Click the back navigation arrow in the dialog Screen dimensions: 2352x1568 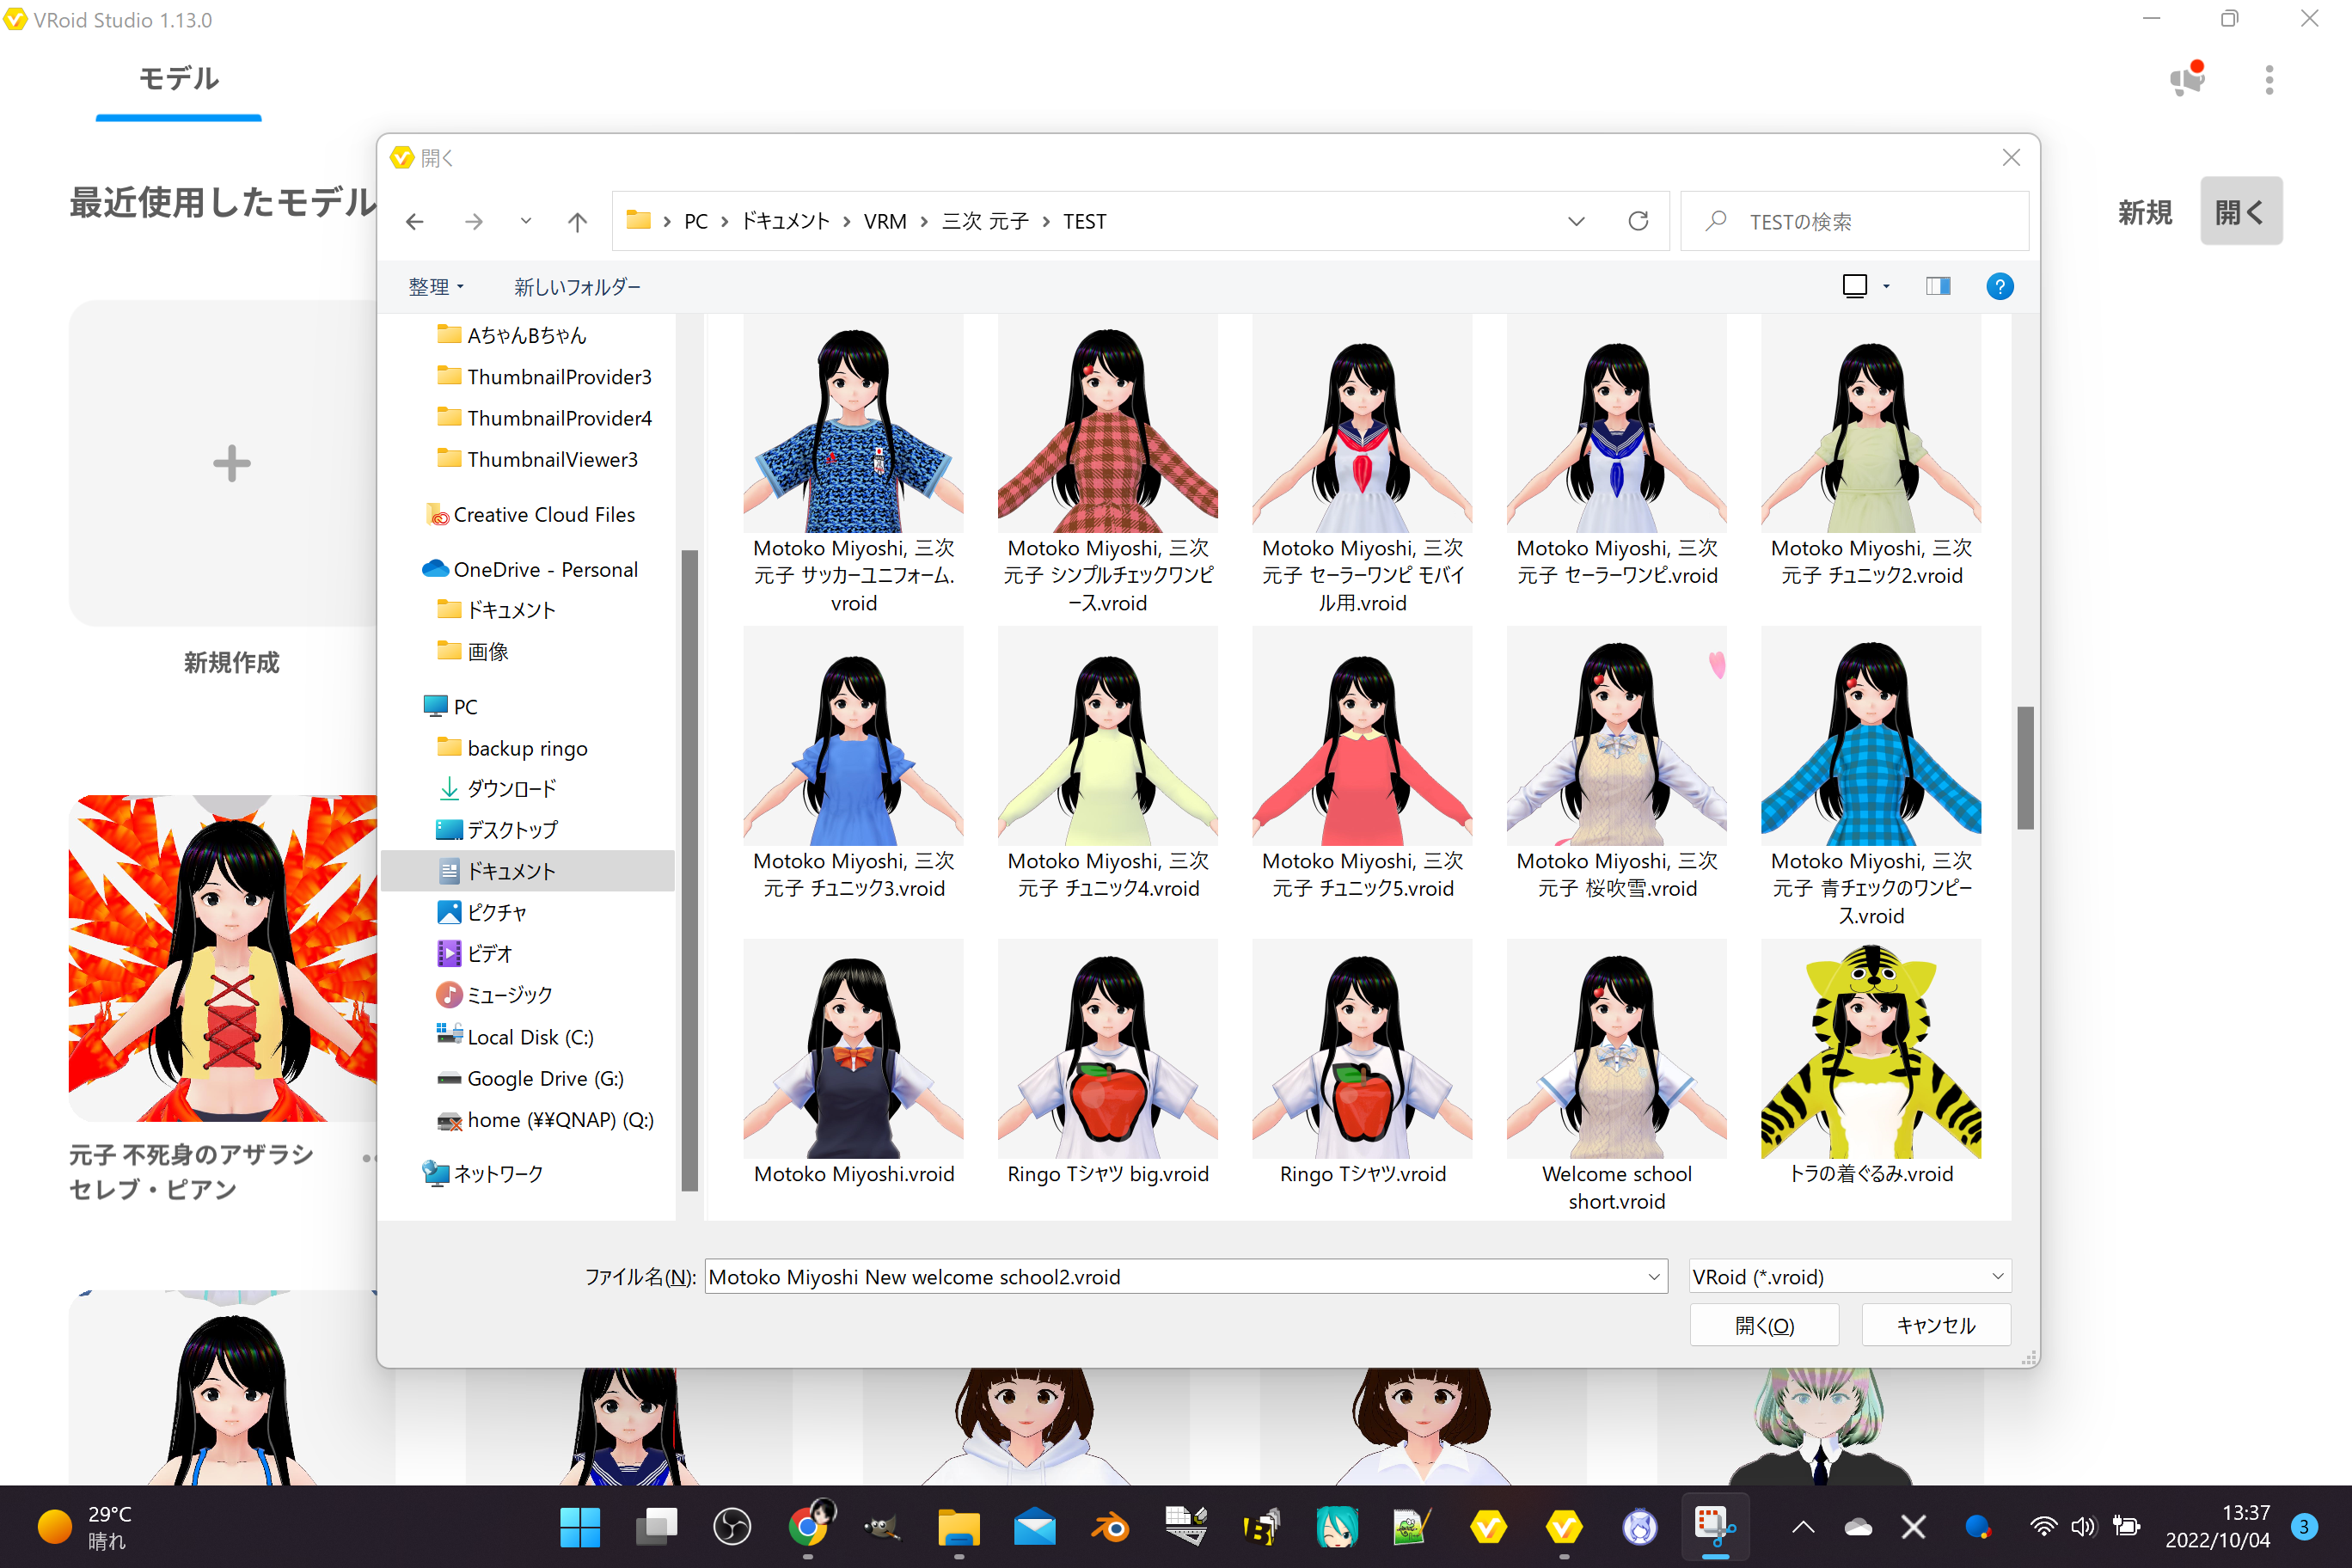coord(414,221)
